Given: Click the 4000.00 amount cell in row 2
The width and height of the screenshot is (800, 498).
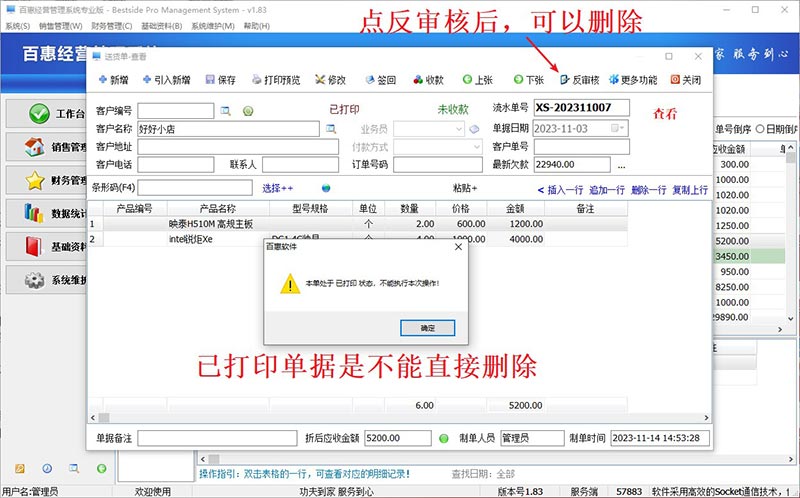Looking at the screenshot, I should [x=516, y=239].
